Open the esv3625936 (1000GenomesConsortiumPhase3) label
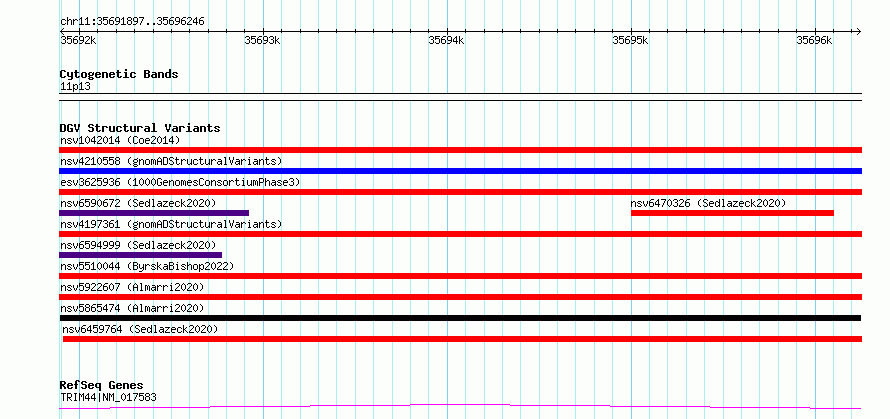 (180, 182)
